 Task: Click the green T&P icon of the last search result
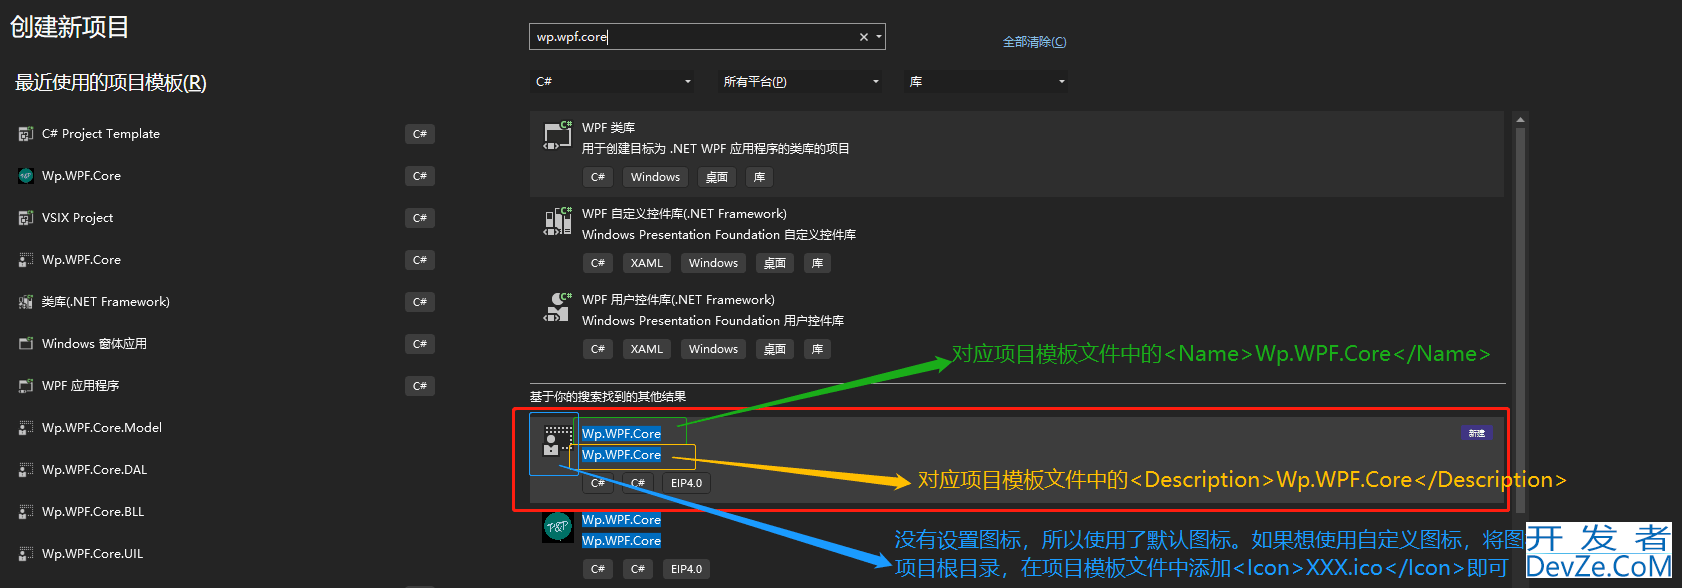[x=557, y=527]
